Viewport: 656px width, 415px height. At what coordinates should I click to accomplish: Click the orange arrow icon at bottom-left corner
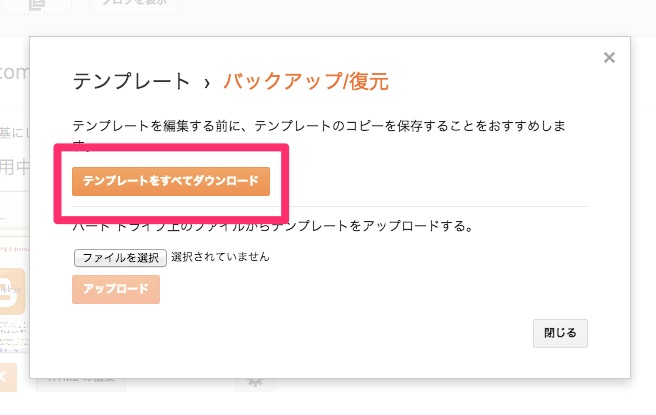[8, 377]
